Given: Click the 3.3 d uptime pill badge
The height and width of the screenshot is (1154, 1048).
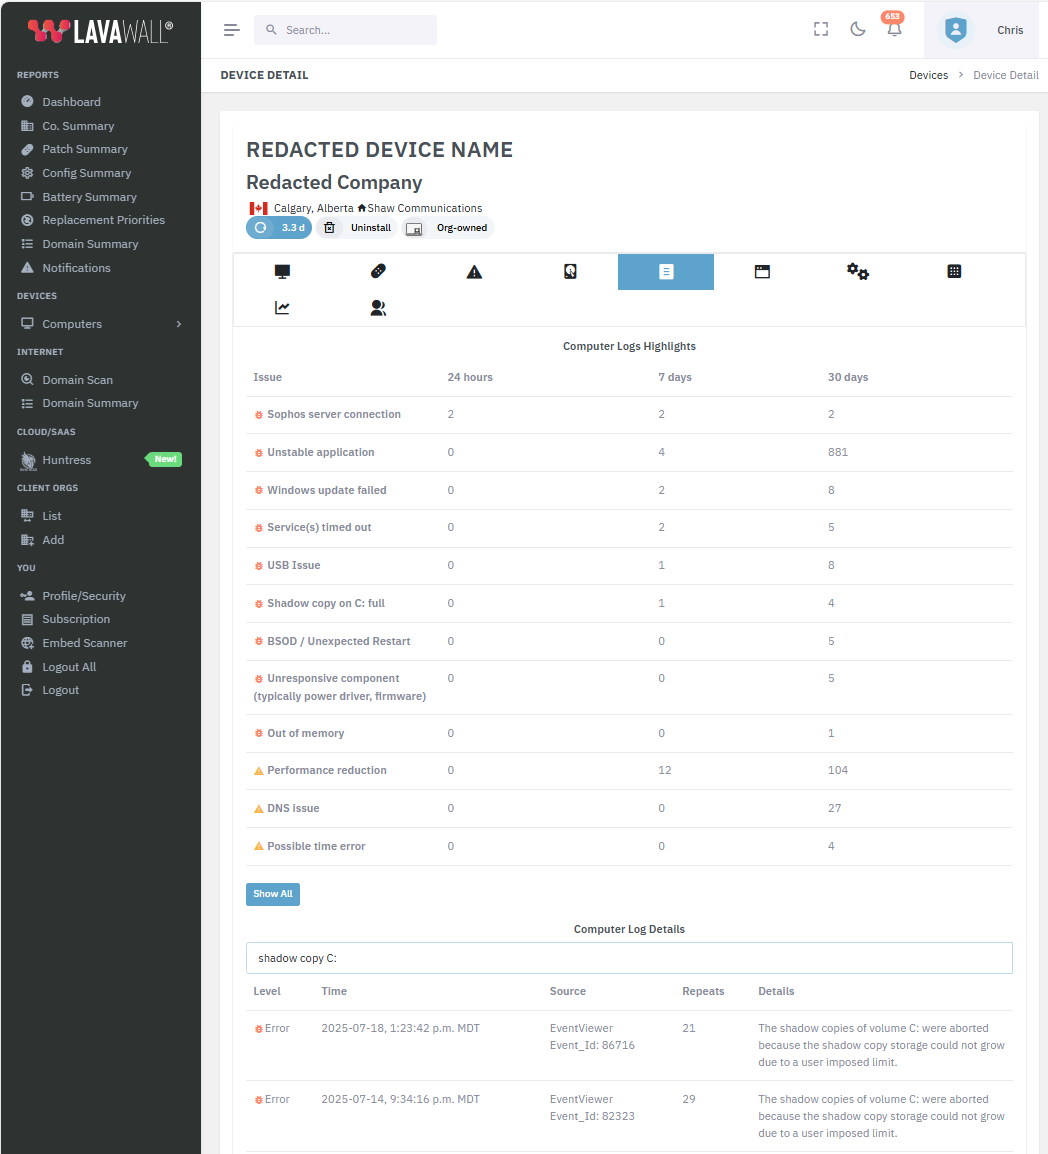Looking at the screenshot, I should (x=279, y=227).
